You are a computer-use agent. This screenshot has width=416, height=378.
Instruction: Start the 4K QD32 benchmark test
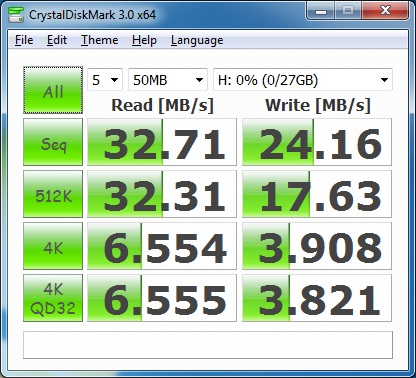53,298
